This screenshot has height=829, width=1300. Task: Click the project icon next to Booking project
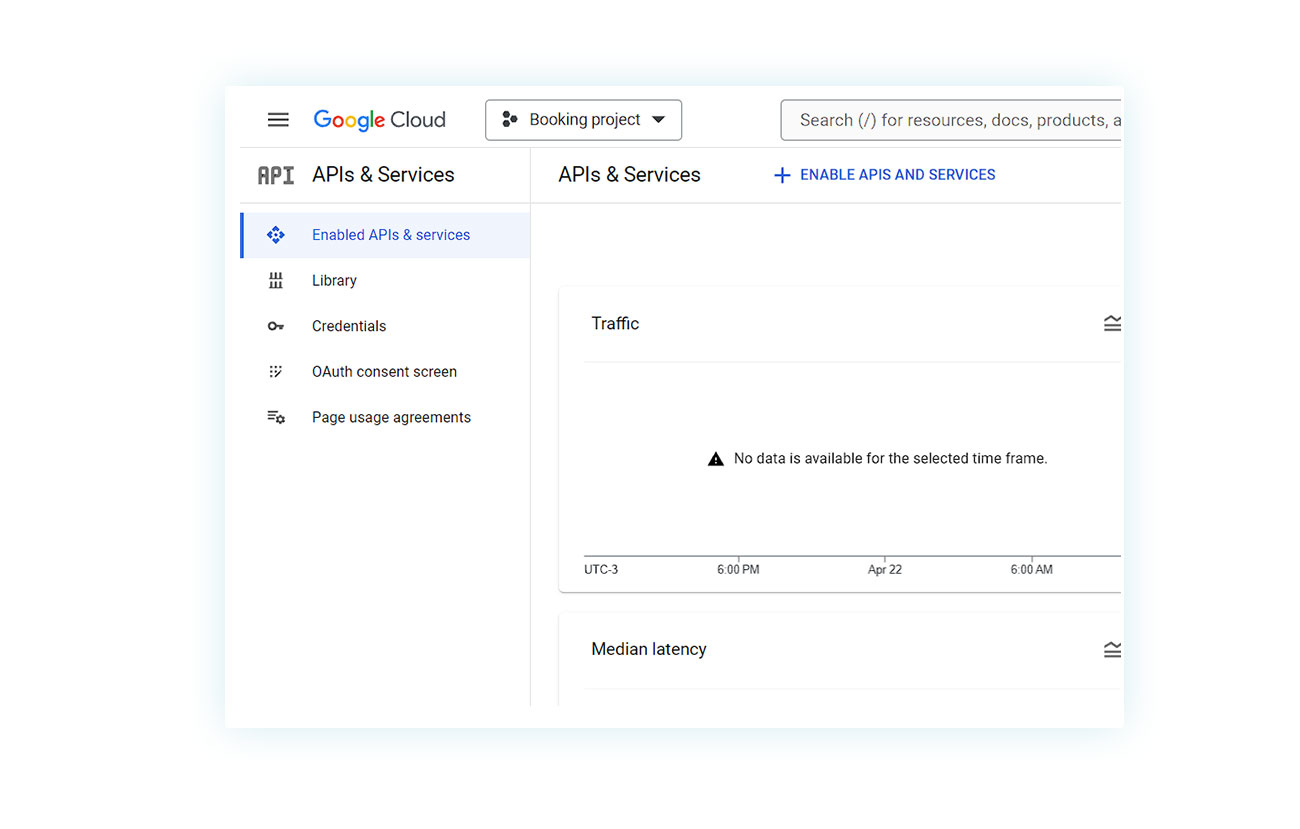point(510,120)
